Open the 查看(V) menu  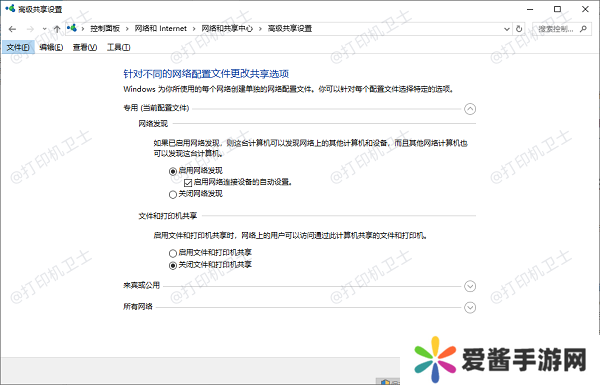tap(85, 47)
